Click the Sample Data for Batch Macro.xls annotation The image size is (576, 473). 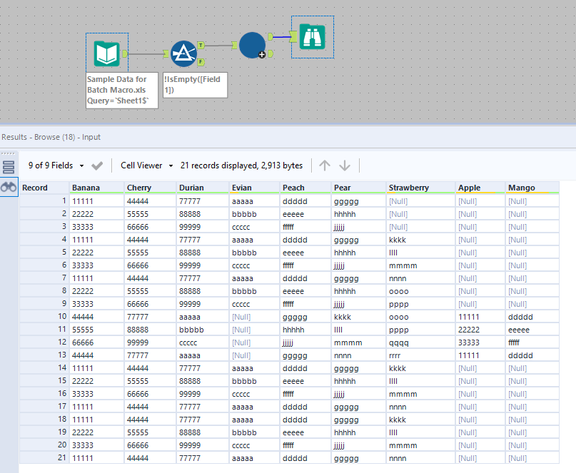click(122, 90)
